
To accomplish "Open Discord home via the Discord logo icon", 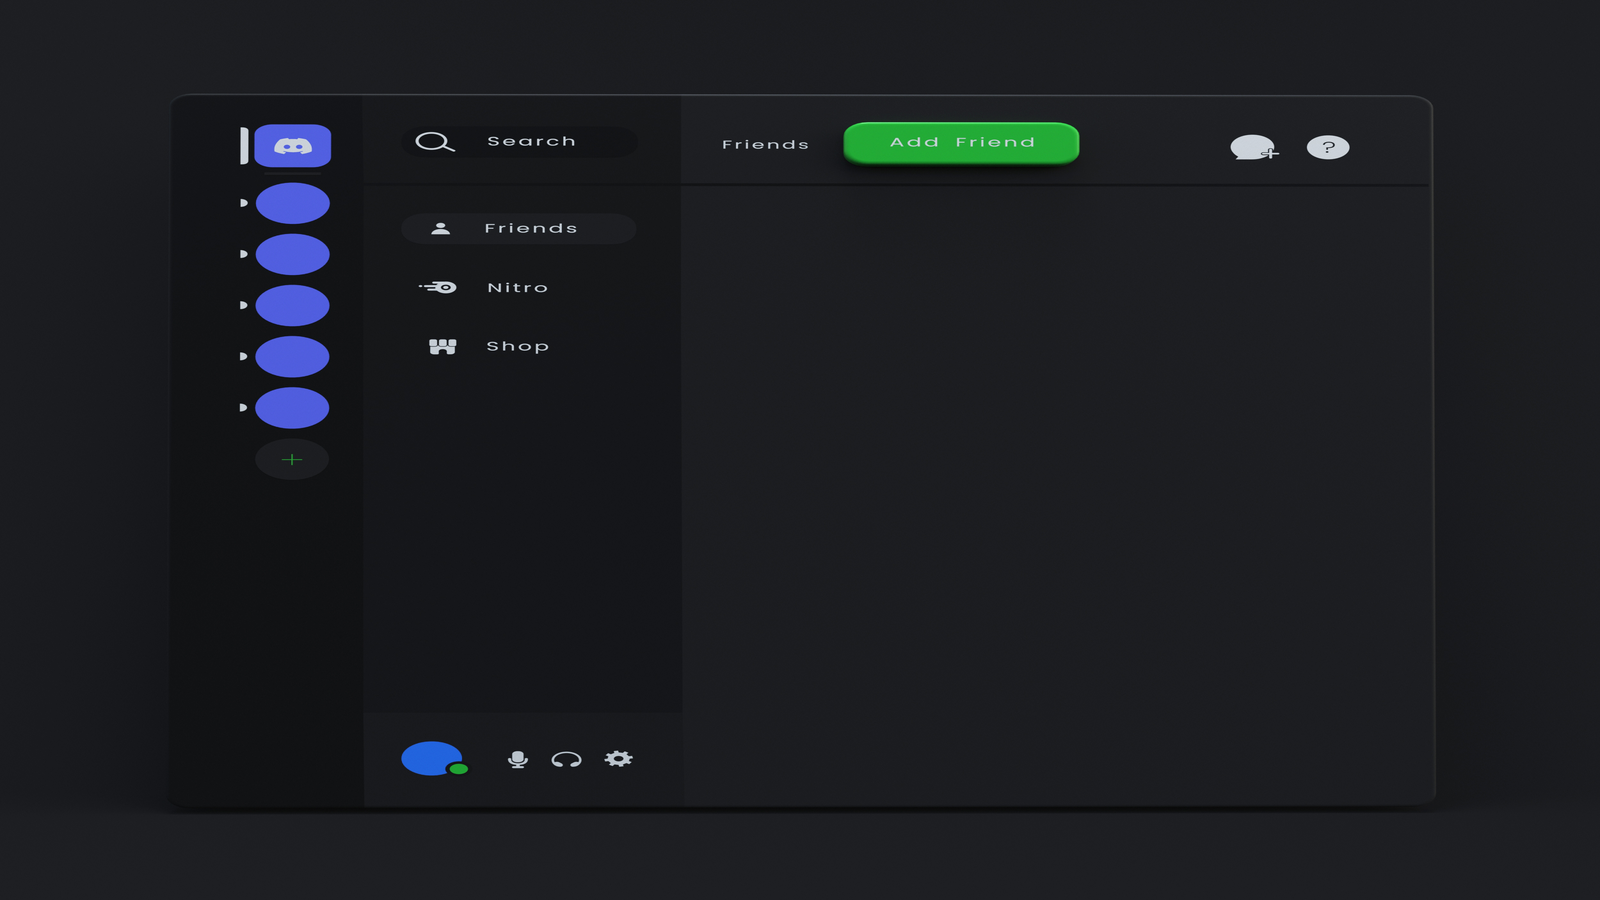I will coord(291,144).
